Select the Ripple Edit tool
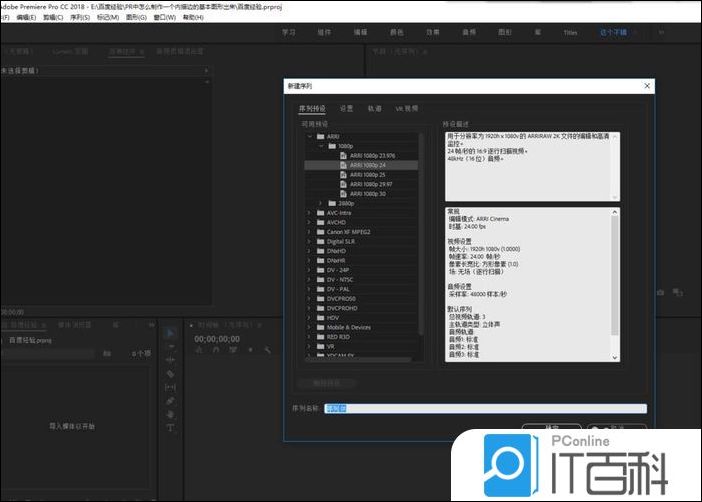The height and width of the screenshot is (502, 702). 170,359
